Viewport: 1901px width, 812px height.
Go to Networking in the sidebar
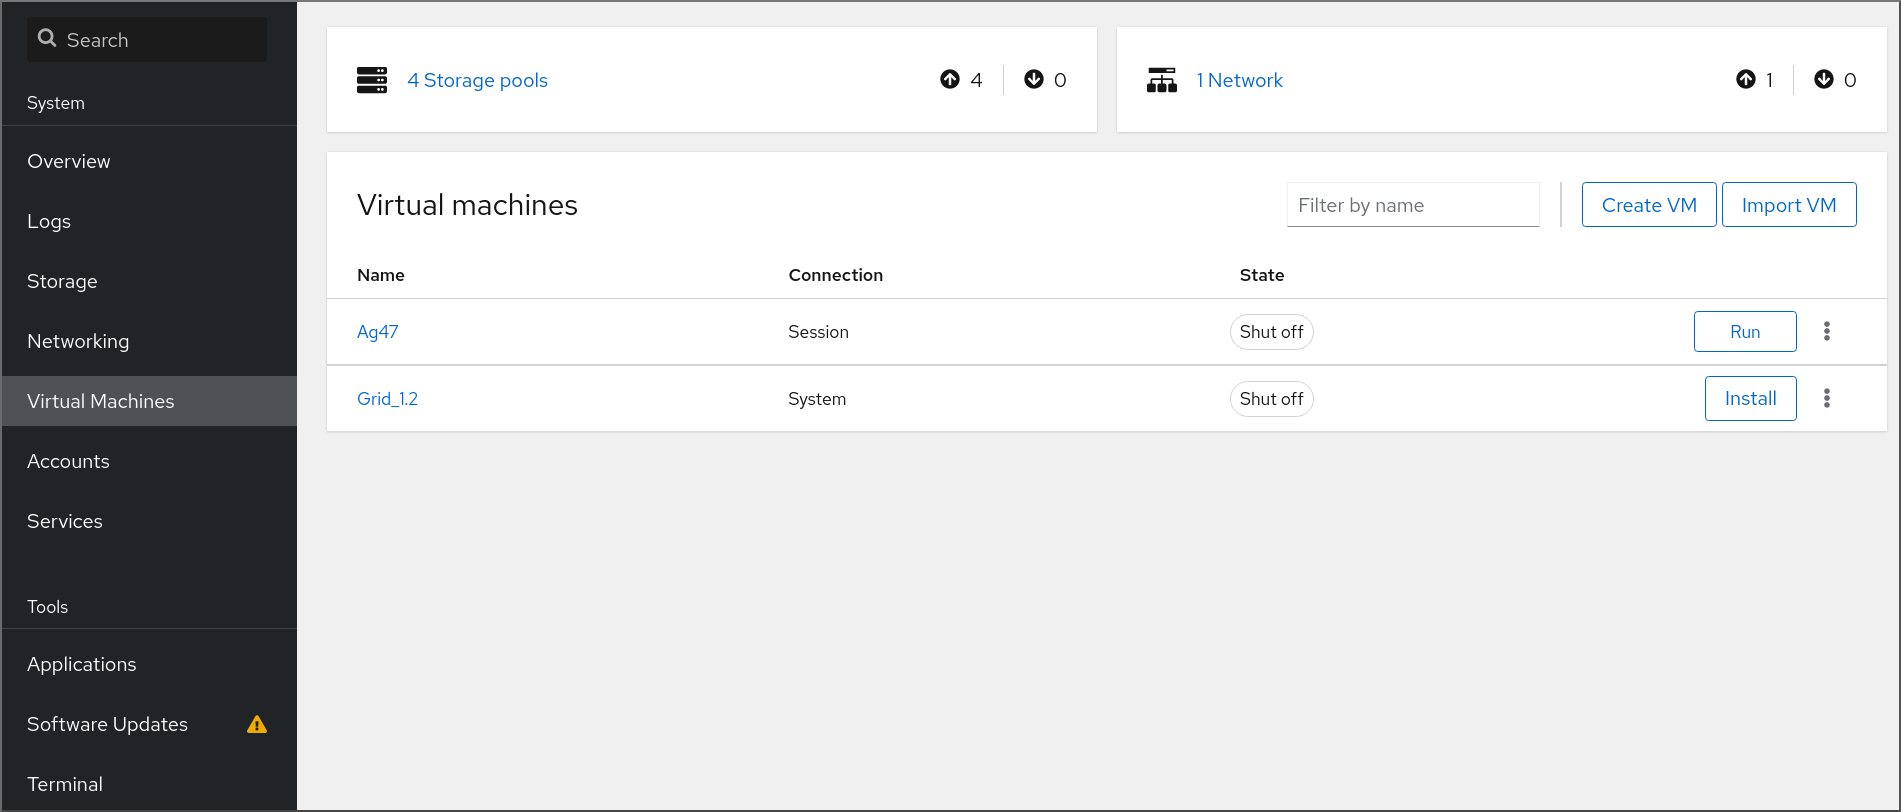pyautogui.click(x=78, y=341)
